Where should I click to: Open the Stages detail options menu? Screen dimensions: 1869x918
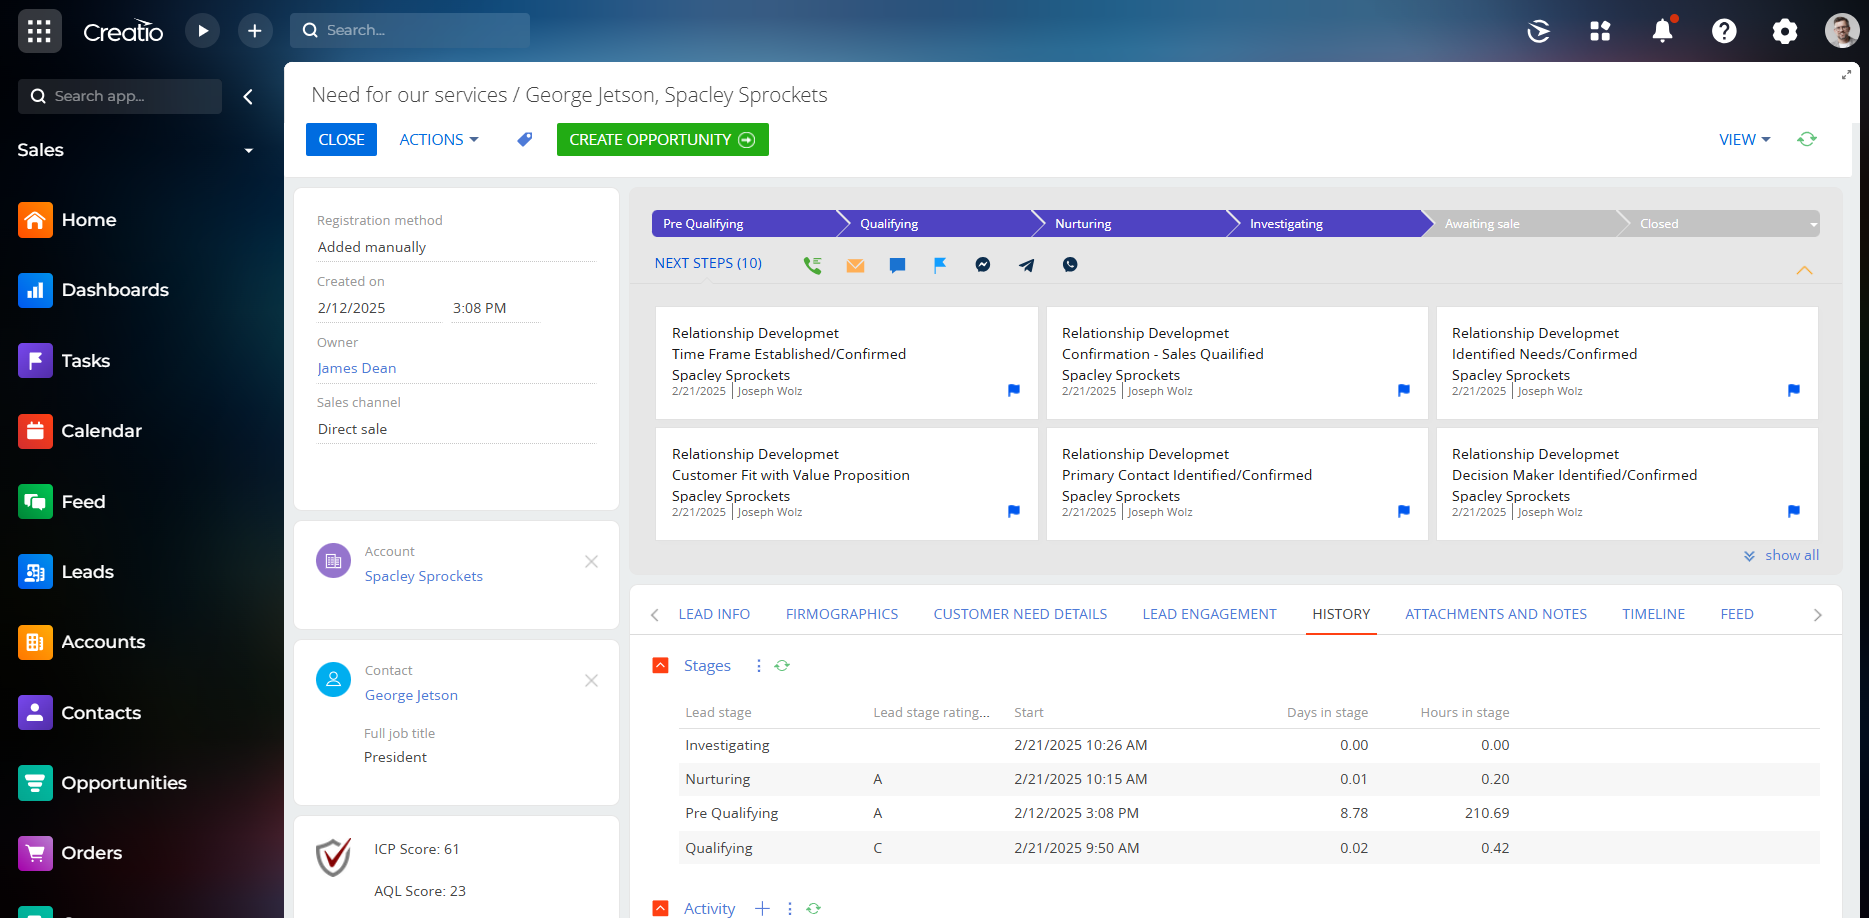tap(758, 666)
